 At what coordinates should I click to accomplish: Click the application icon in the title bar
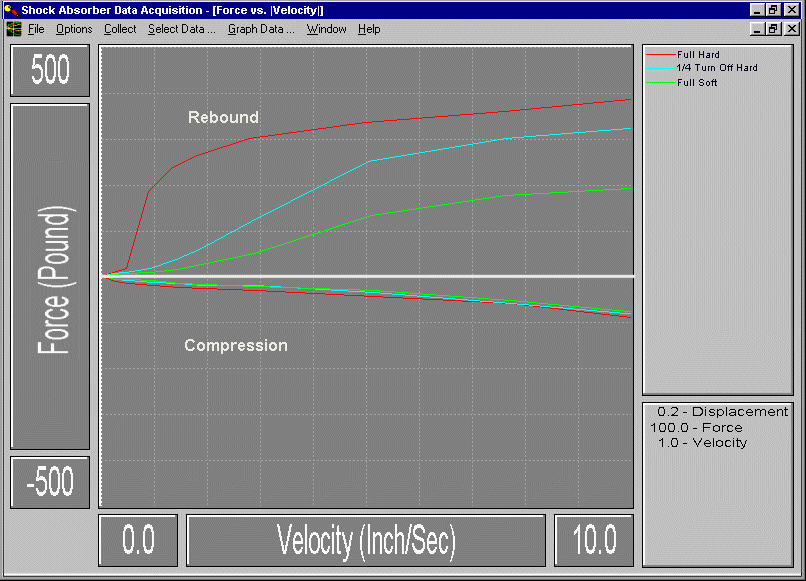(x=11, y=10)
